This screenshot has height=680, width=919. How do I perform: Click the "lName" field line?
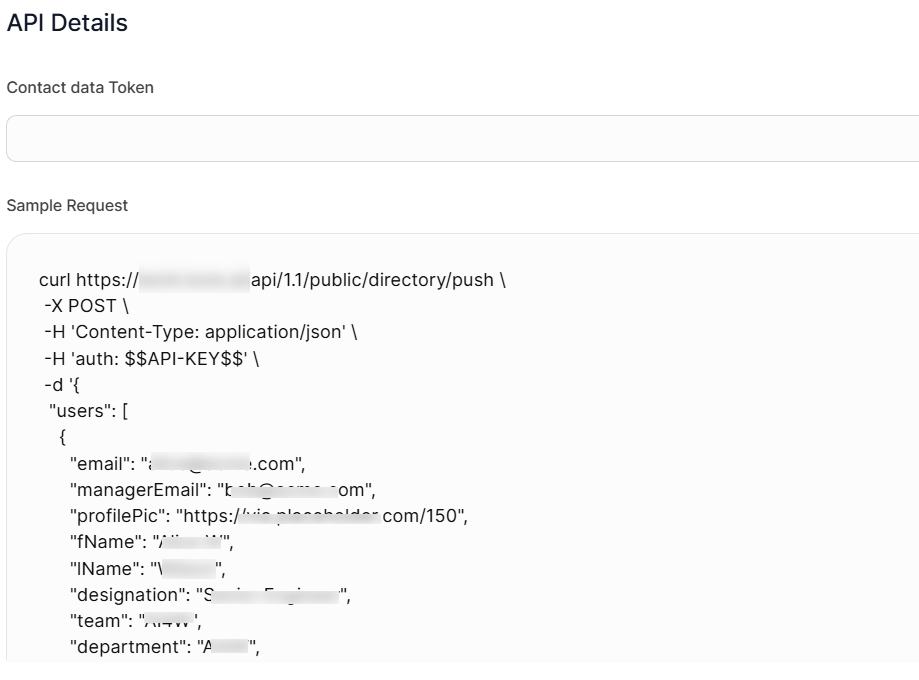148,569
